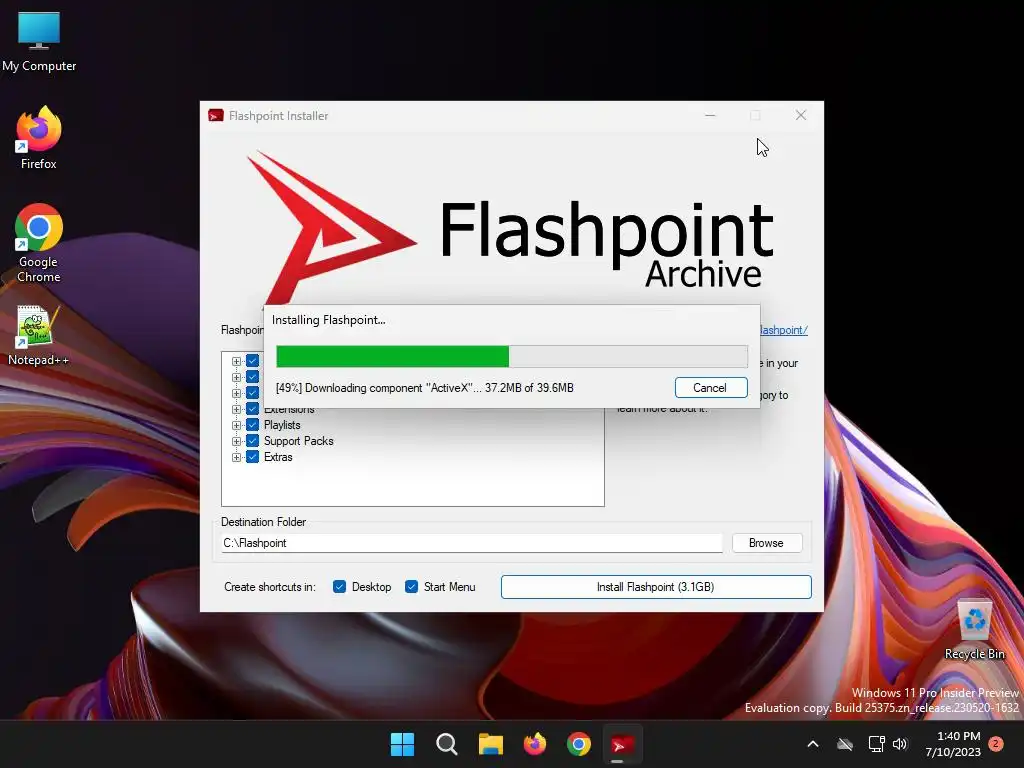Uncheck the Extensions component checkbox
1024x768 pixels.
point(253,409)
